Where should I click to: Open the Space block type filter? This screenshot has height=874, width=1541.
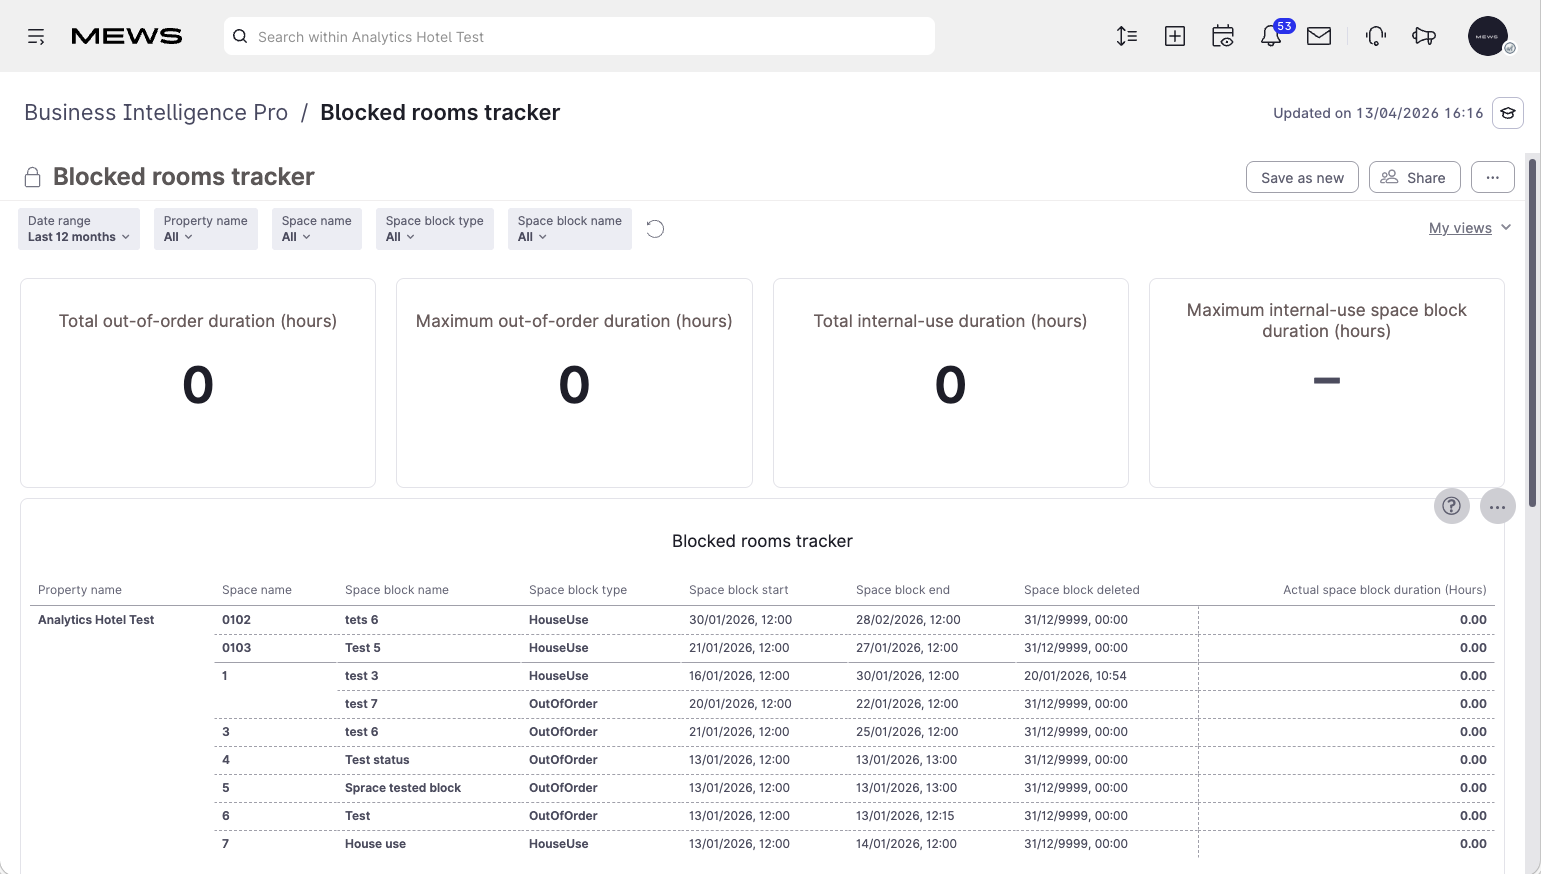435,229
